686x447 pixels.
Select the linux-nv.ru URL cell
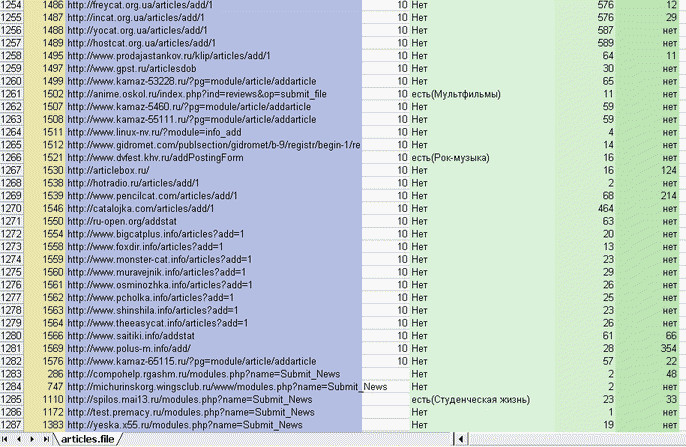[x=214, y=132]
